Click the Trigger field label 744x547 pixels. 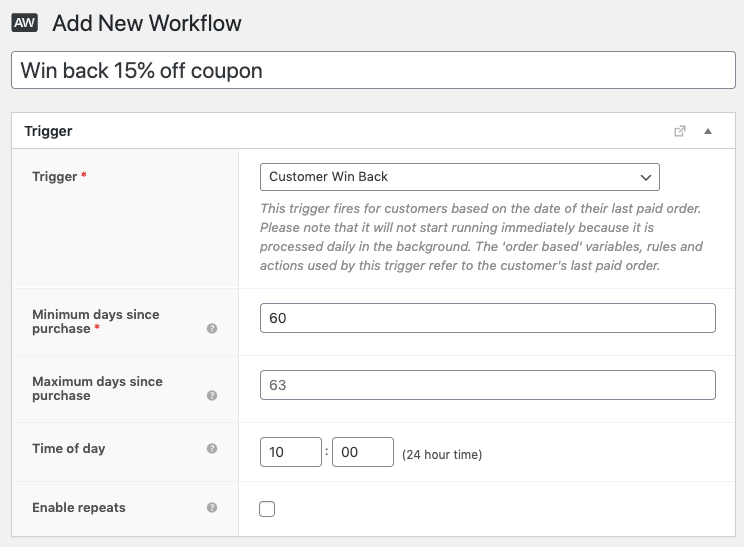tap(55, 177)
